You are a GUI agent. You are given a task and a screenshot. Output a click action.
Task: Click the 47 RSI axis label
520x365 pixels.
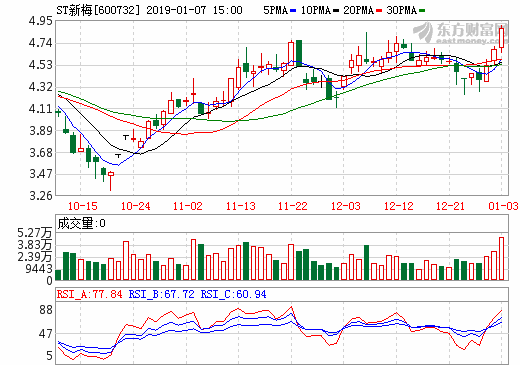coord(46,334)
